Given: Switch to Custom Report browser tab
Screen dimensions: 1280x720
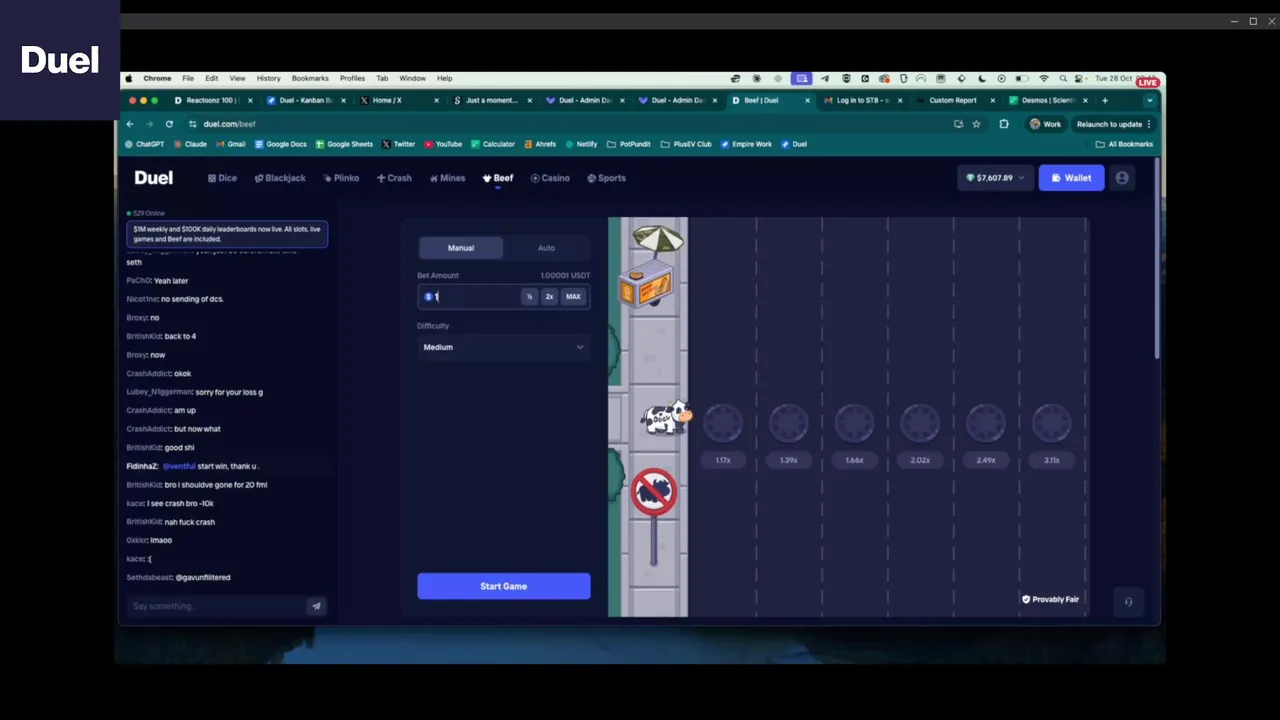Looking at the screenshot, I should coord(953,100).
